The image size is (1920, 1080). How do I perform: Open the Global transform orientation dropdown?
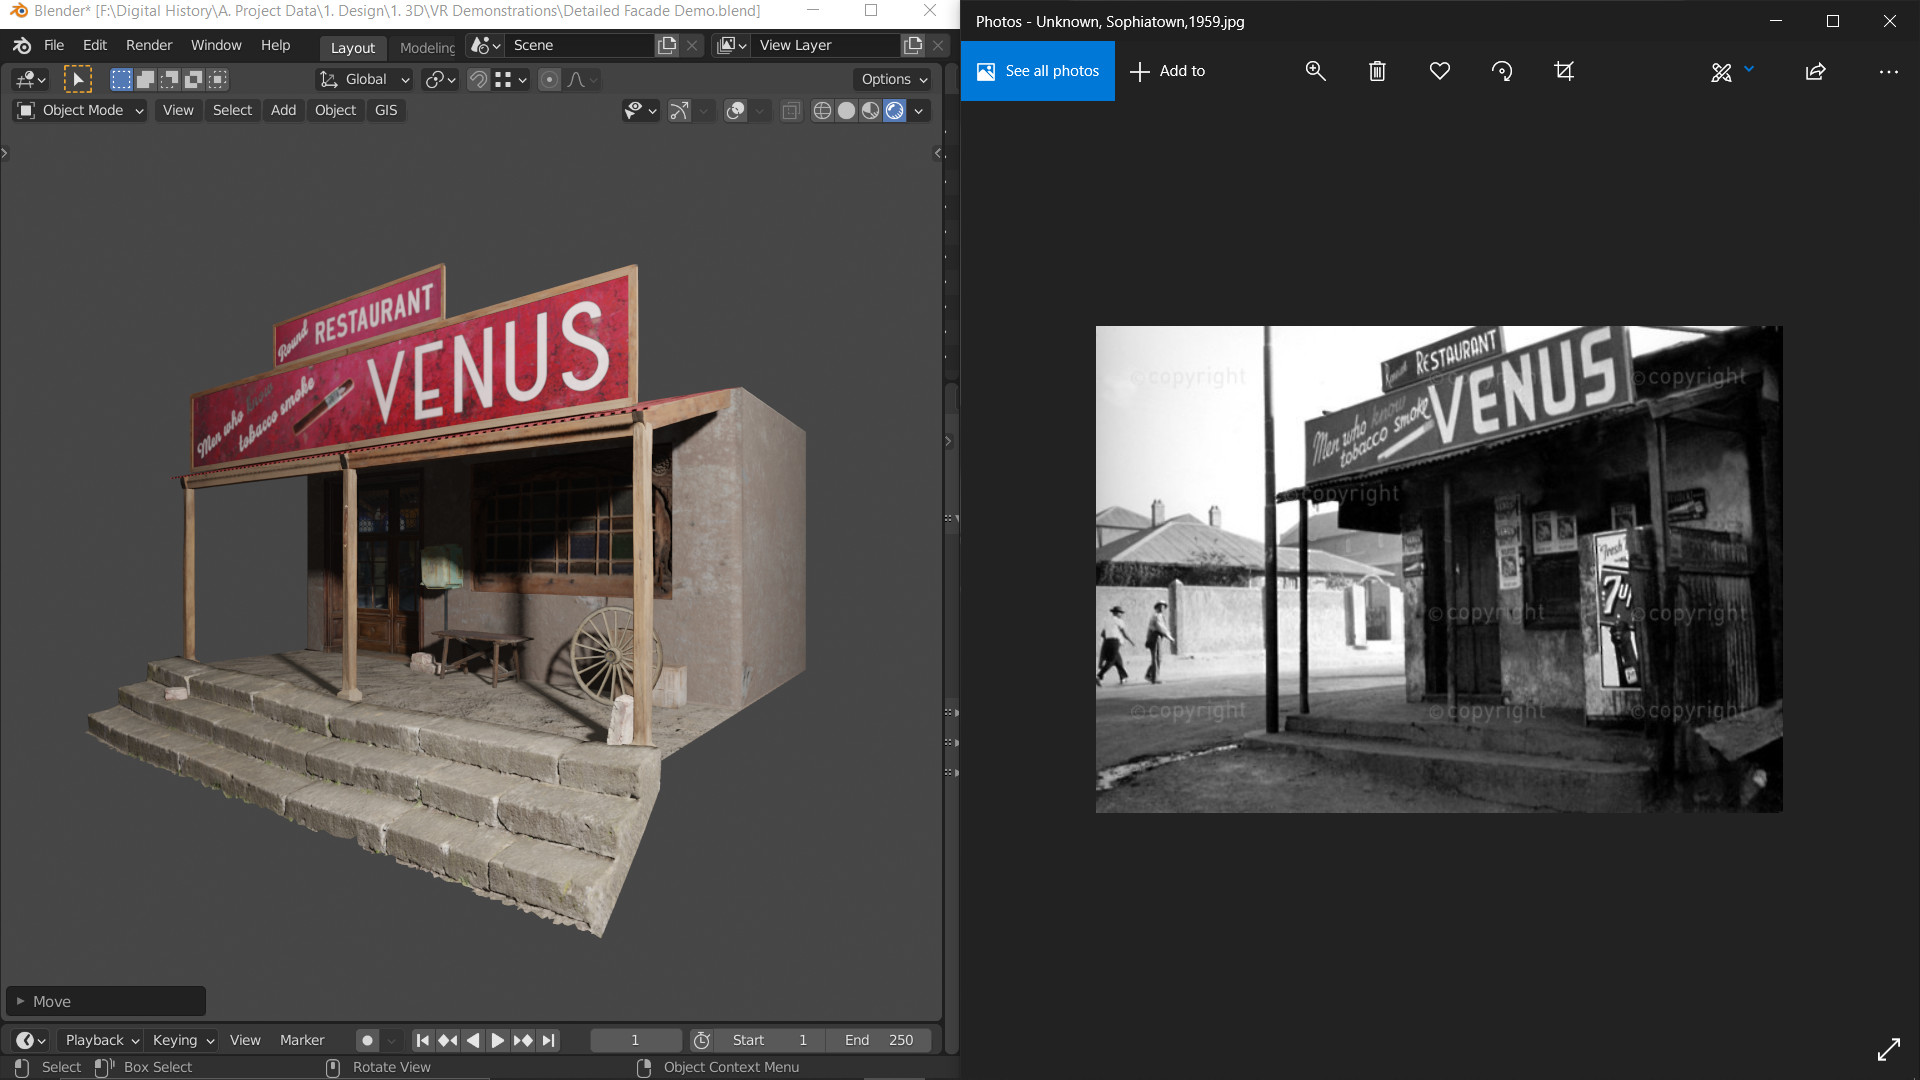point(365,80)
